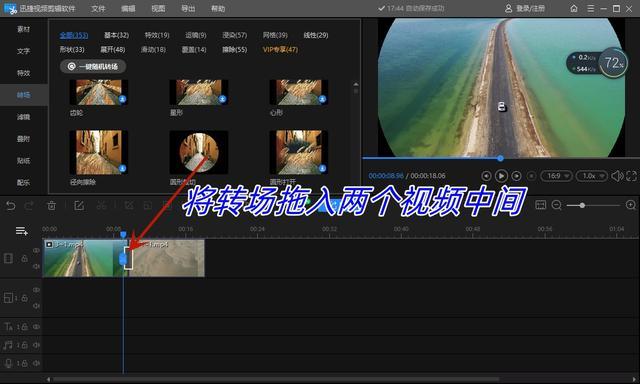Hide the main video track
640x384 pixels.
pos(36,250)
